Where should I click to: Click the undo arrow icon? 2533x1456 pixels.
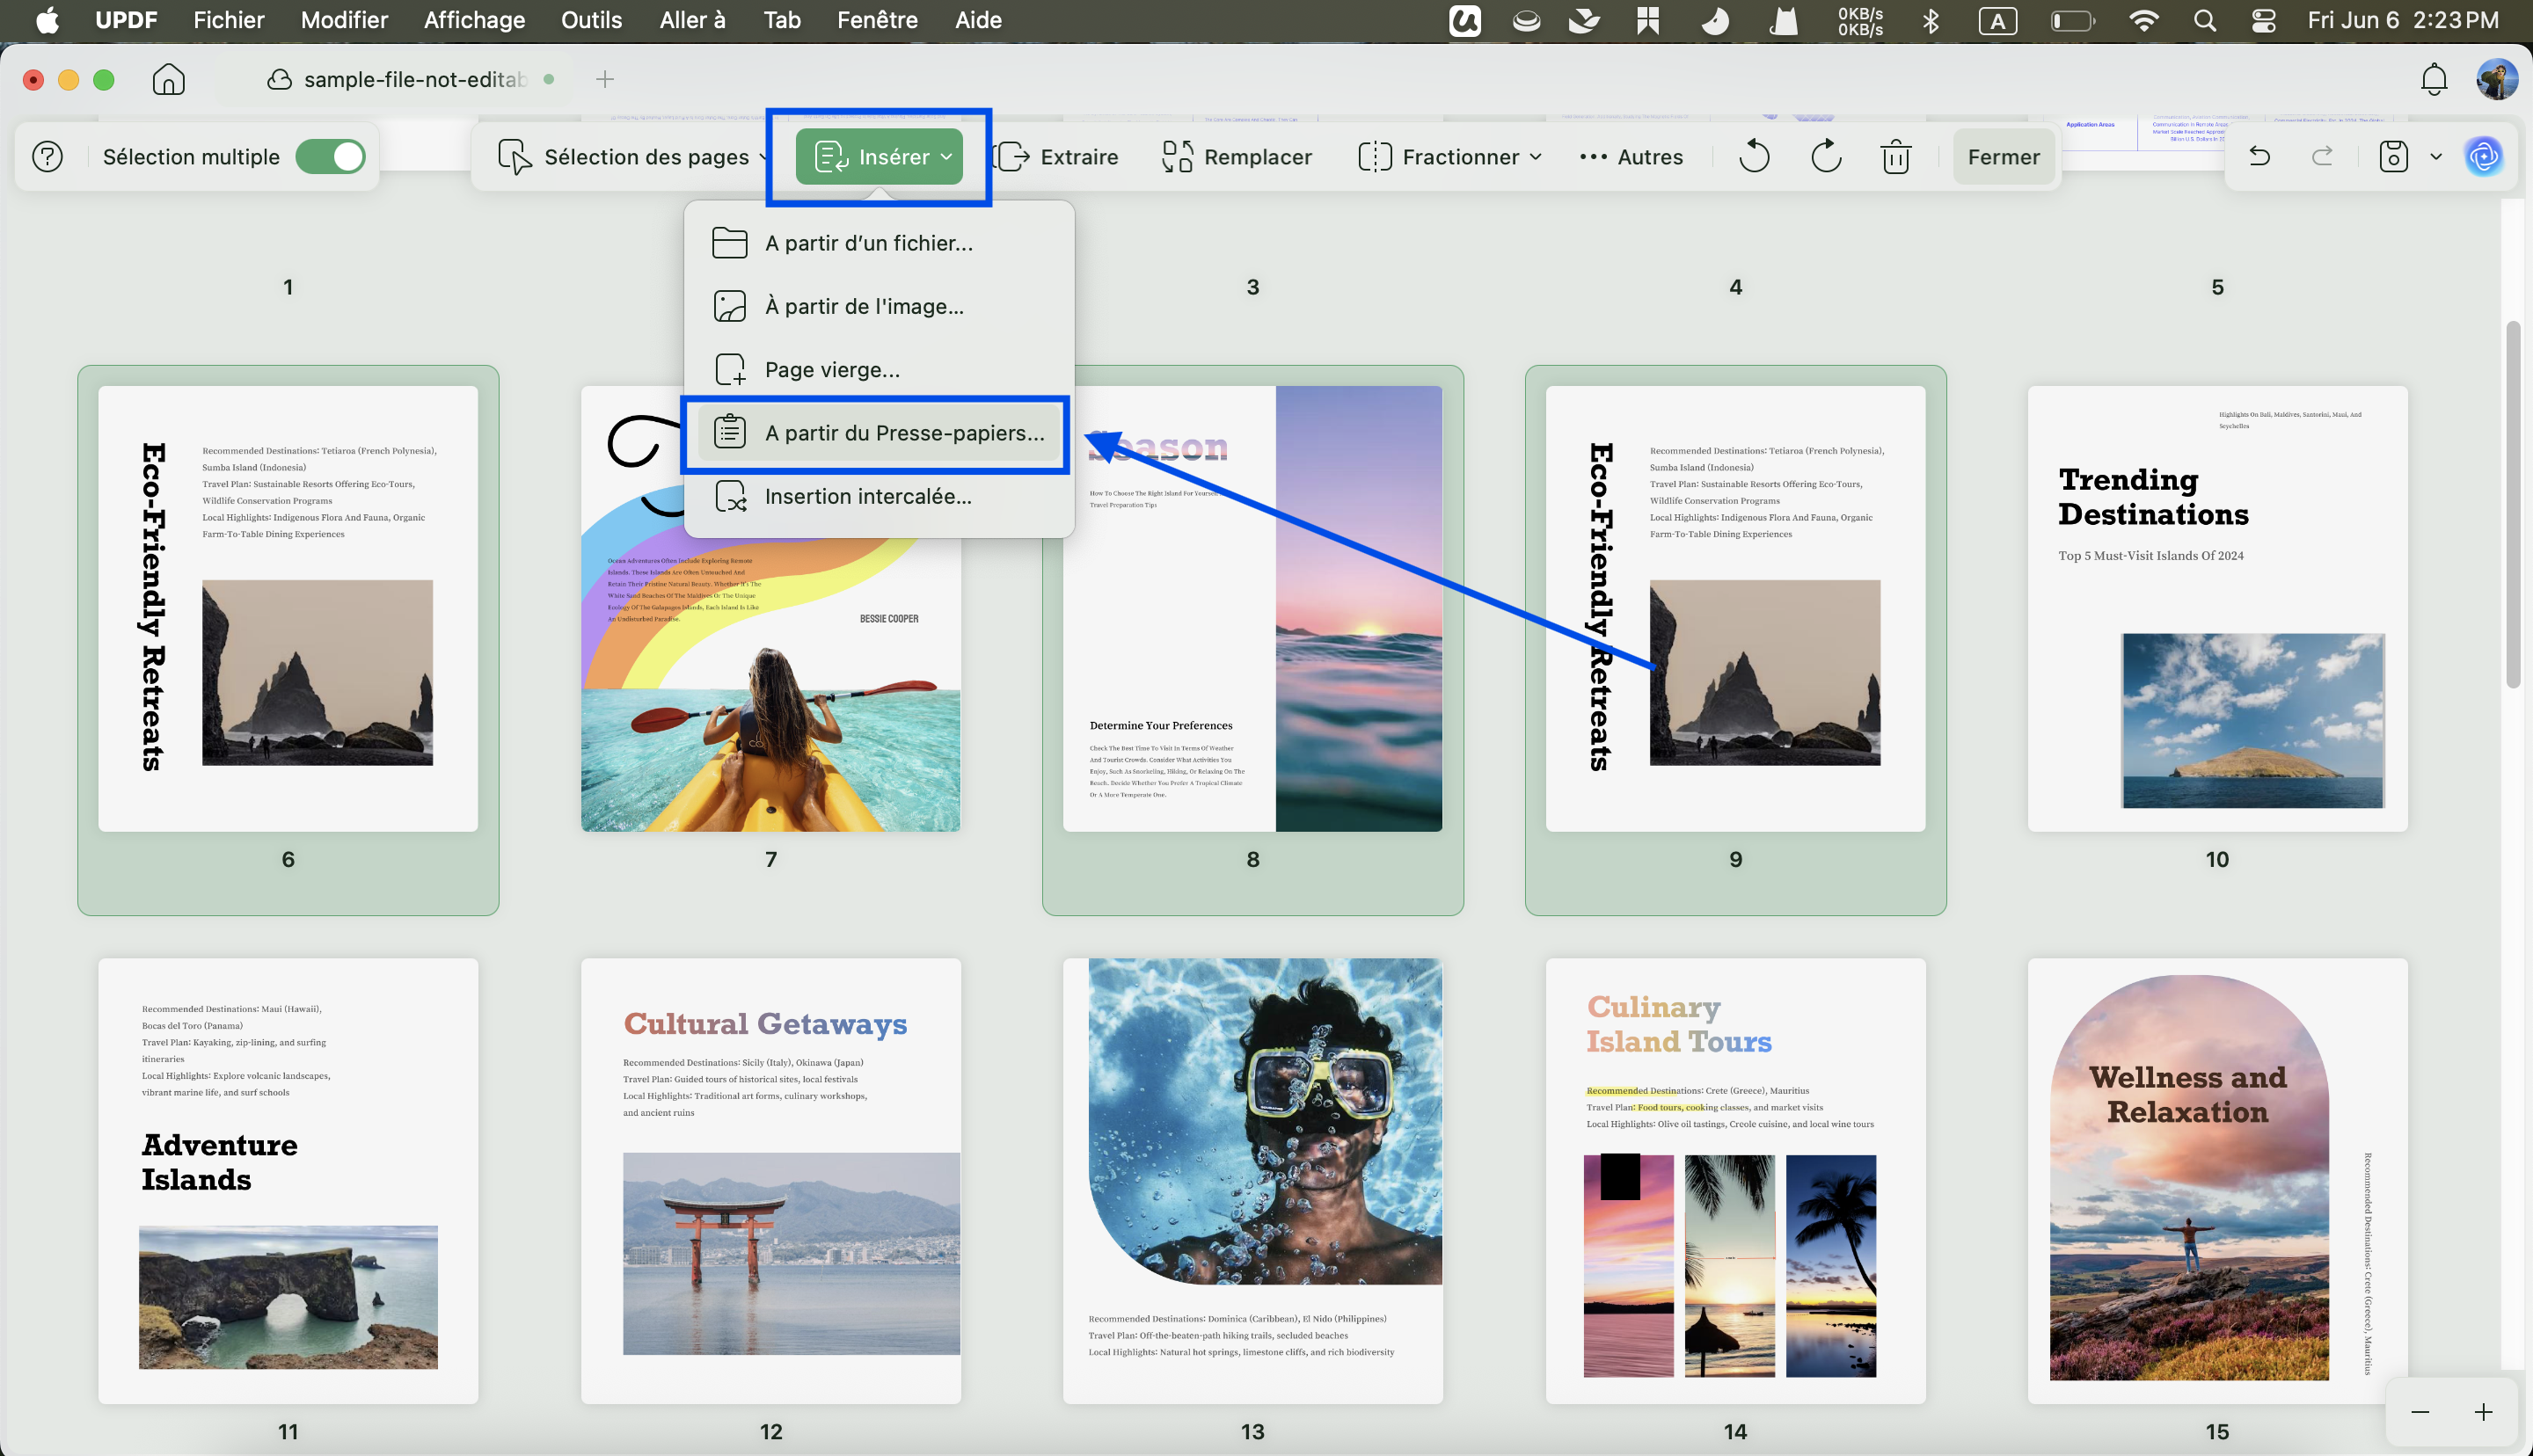click(2259, 156)
